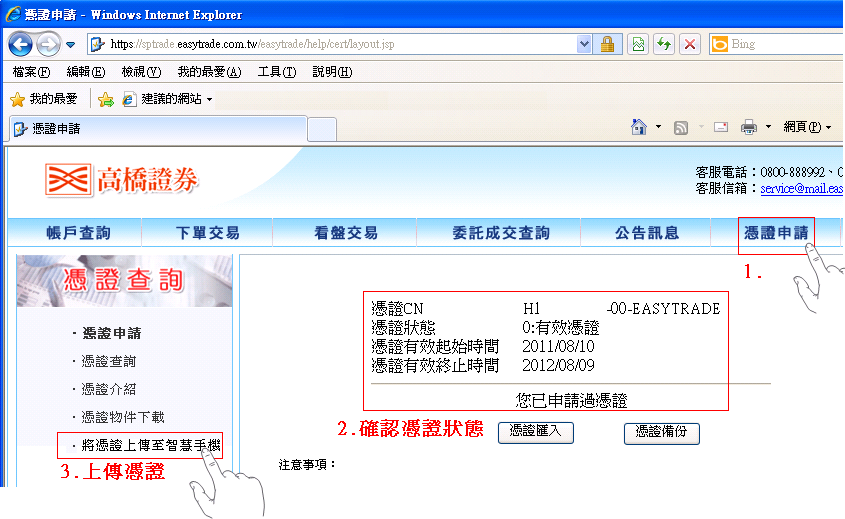
Task: Click the Home page icon
Action: 639,127
